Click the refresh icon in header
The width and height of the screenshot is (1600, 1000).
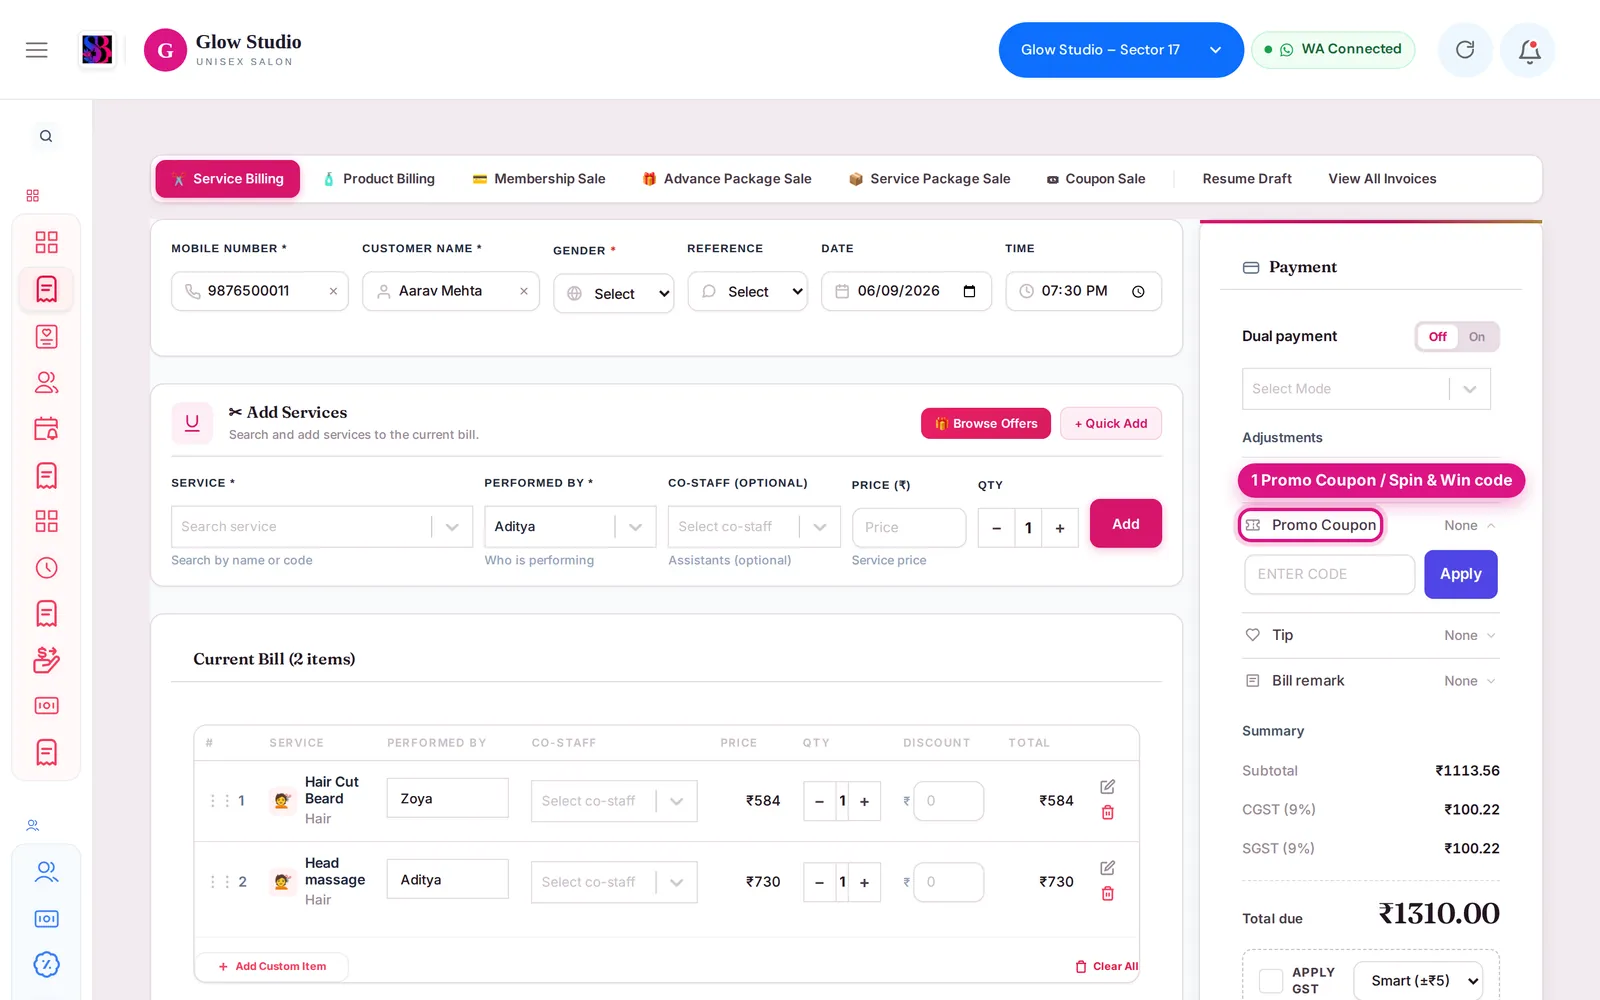pyautogui.click(x=1465, y=50)
